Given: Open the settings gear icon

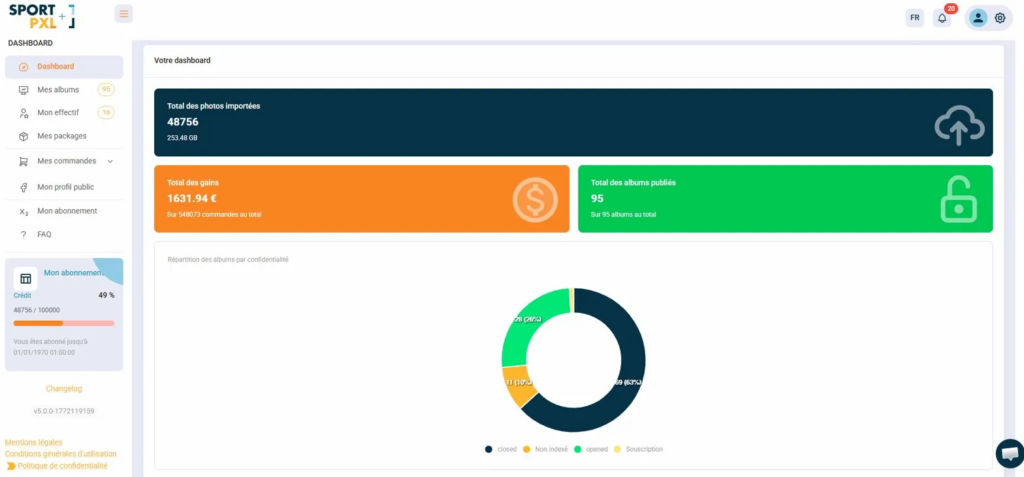Looking at the screenshot, I should [999, 18].
